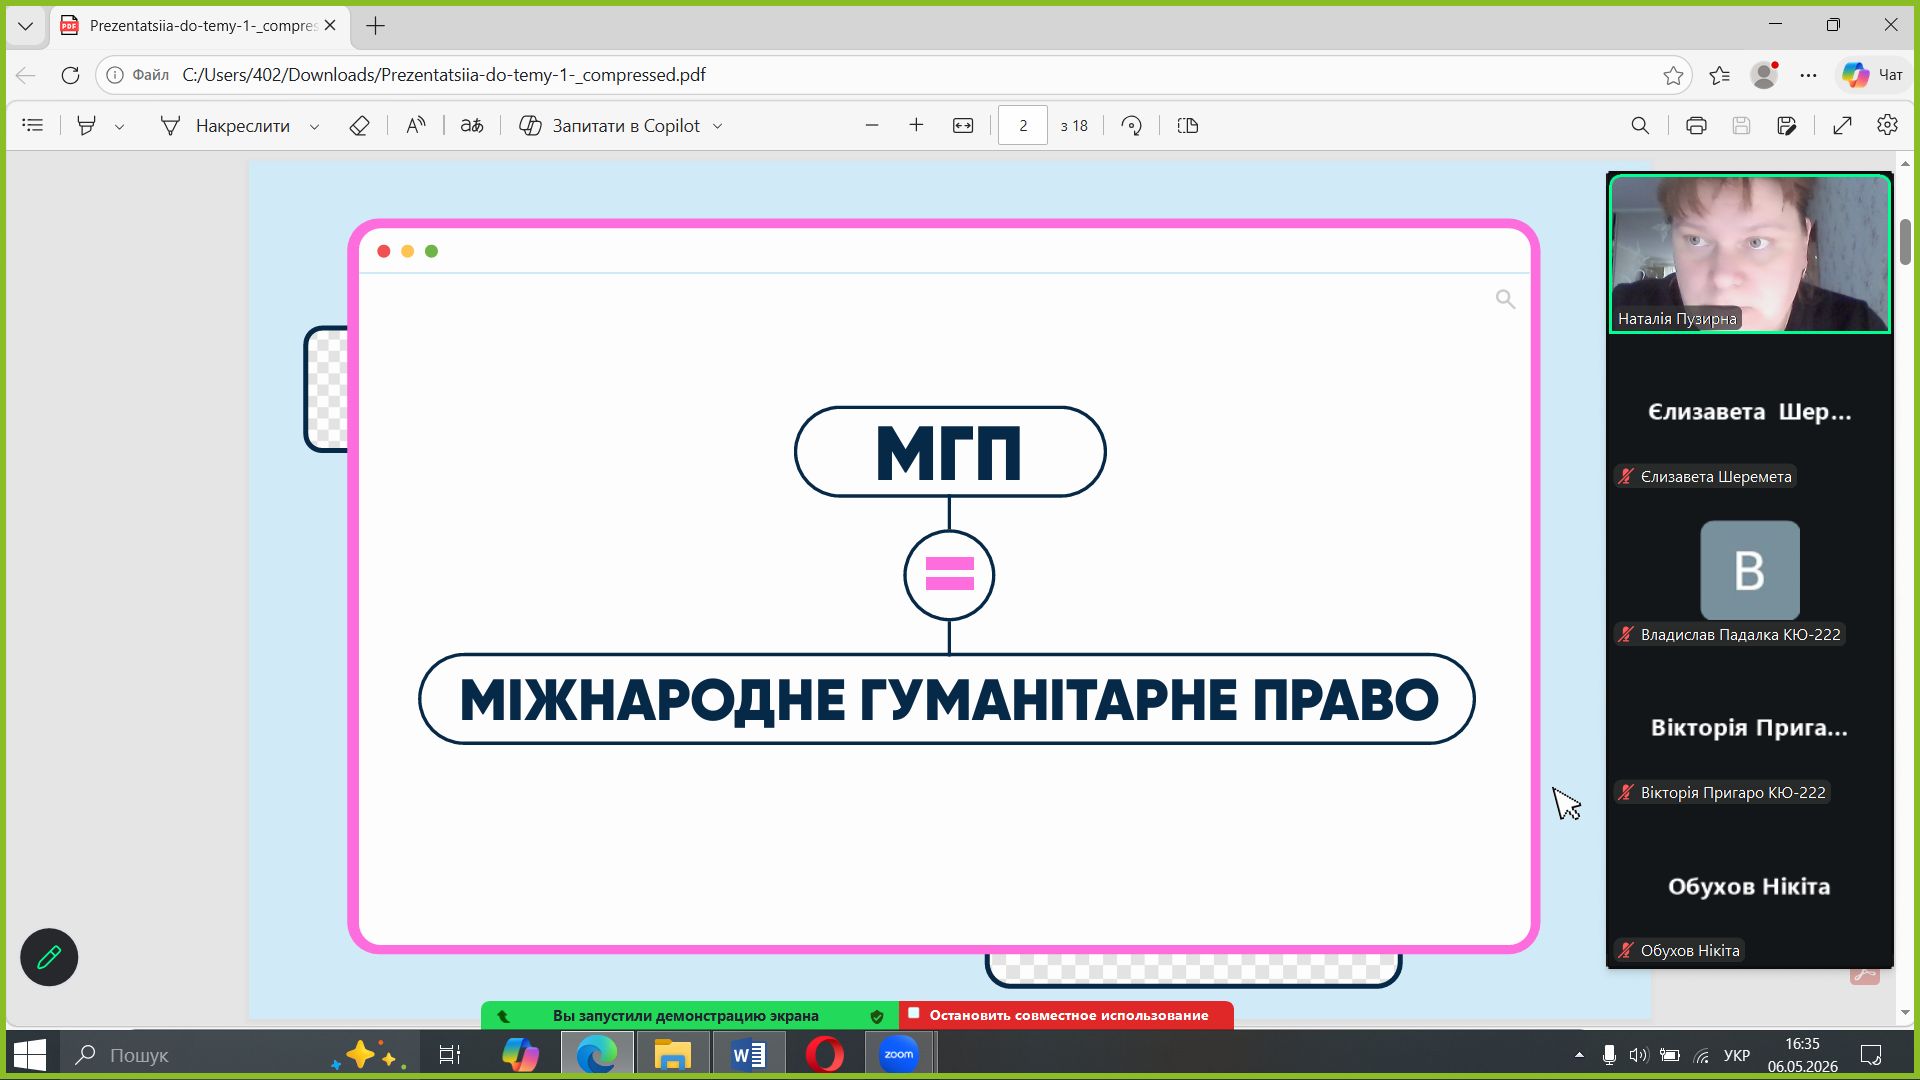Stop screen sharing with Остановить button

[1066, 1015]
